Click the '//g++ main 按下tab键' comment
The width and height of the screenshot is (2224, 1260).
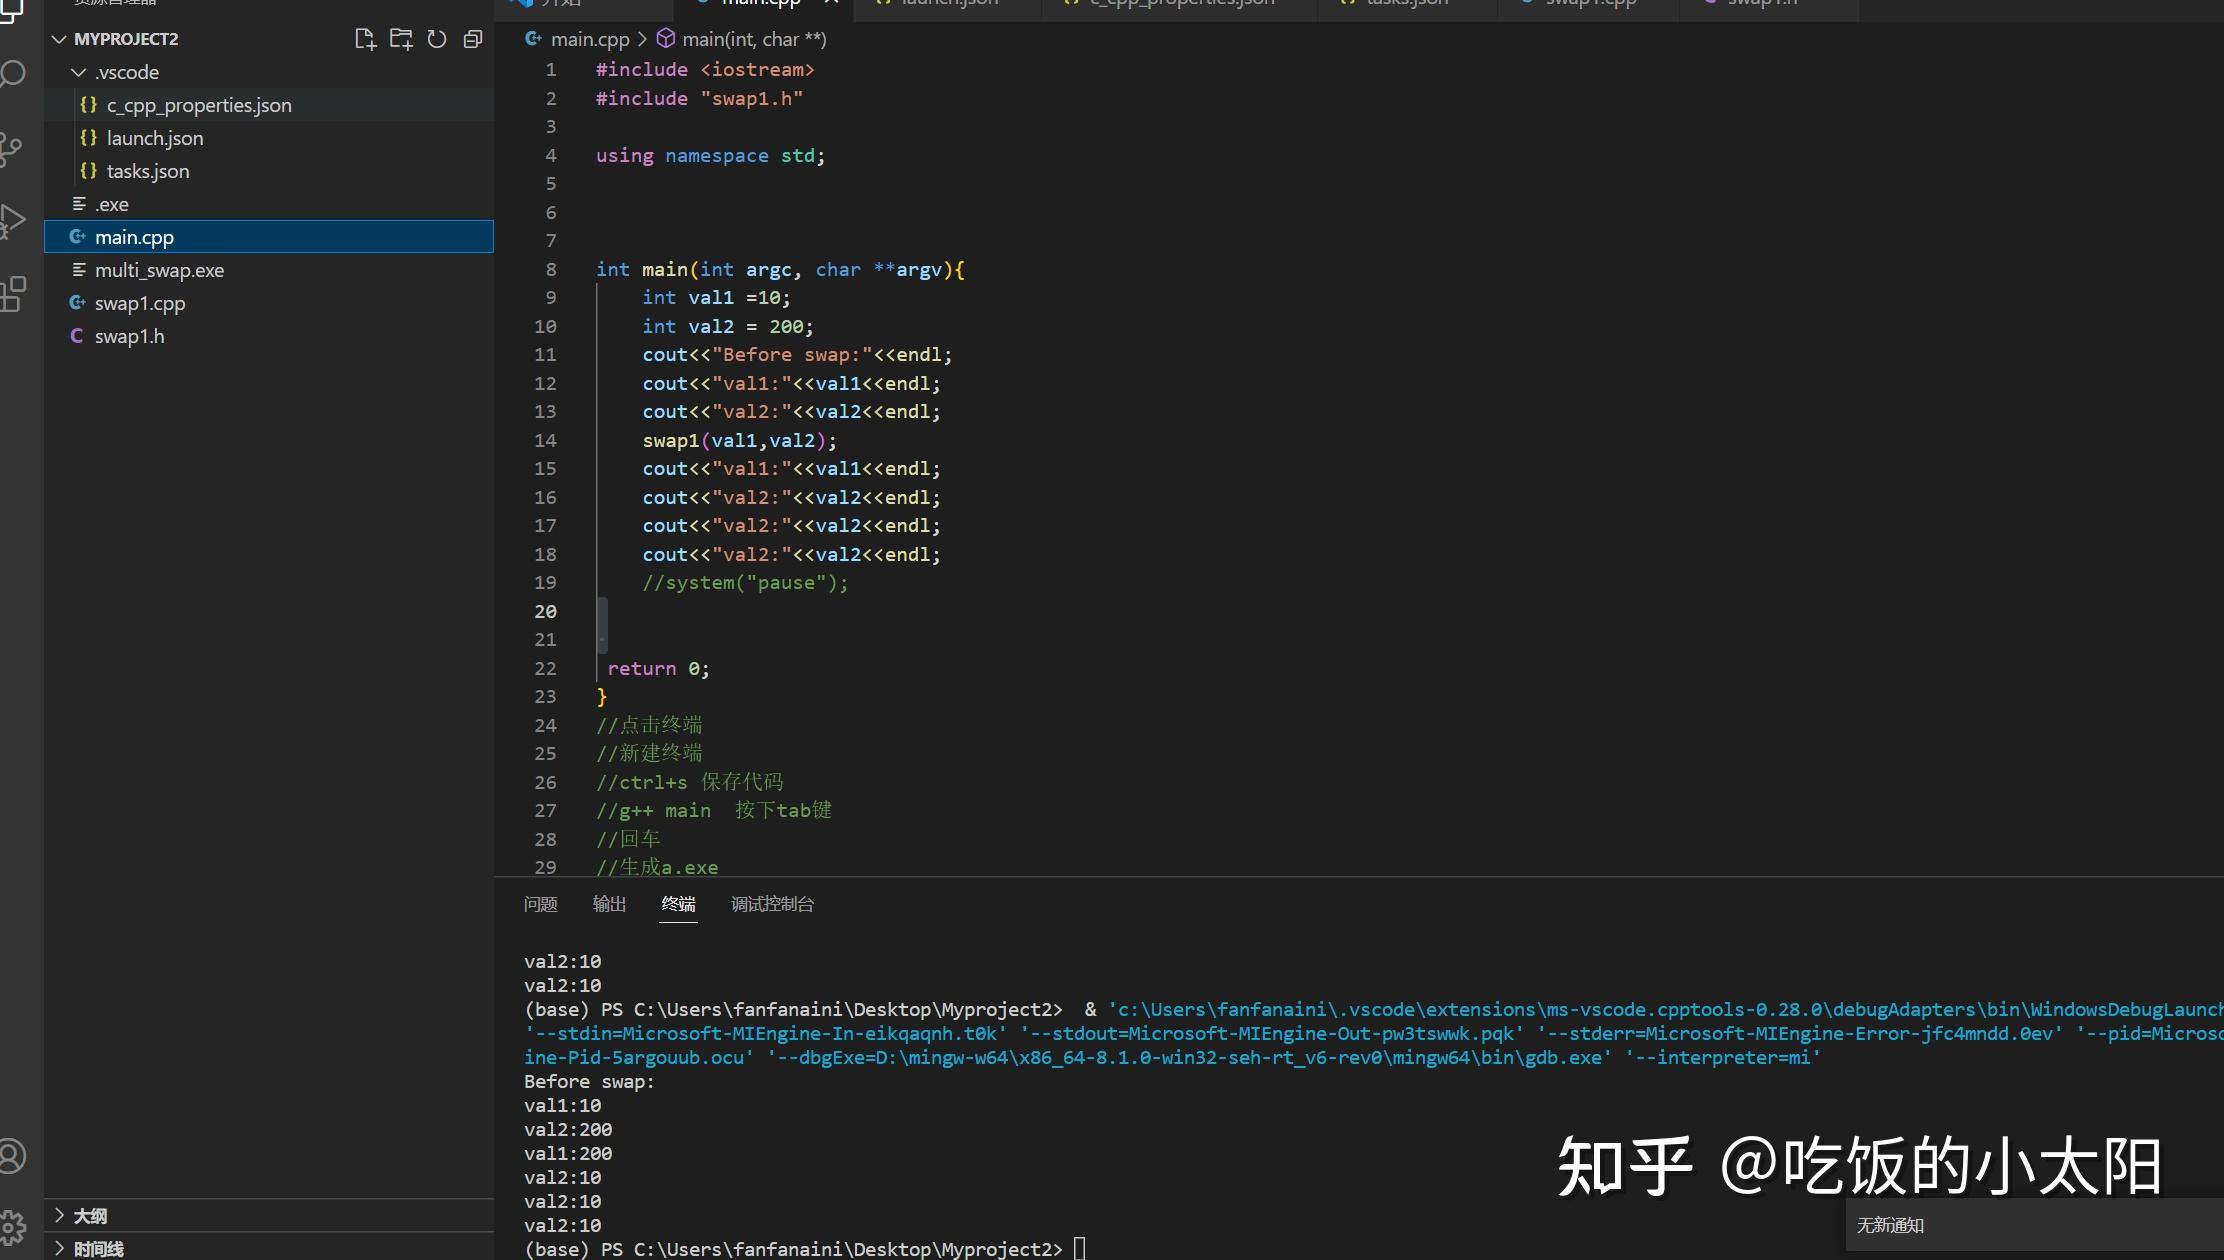(x=714, y=810)
